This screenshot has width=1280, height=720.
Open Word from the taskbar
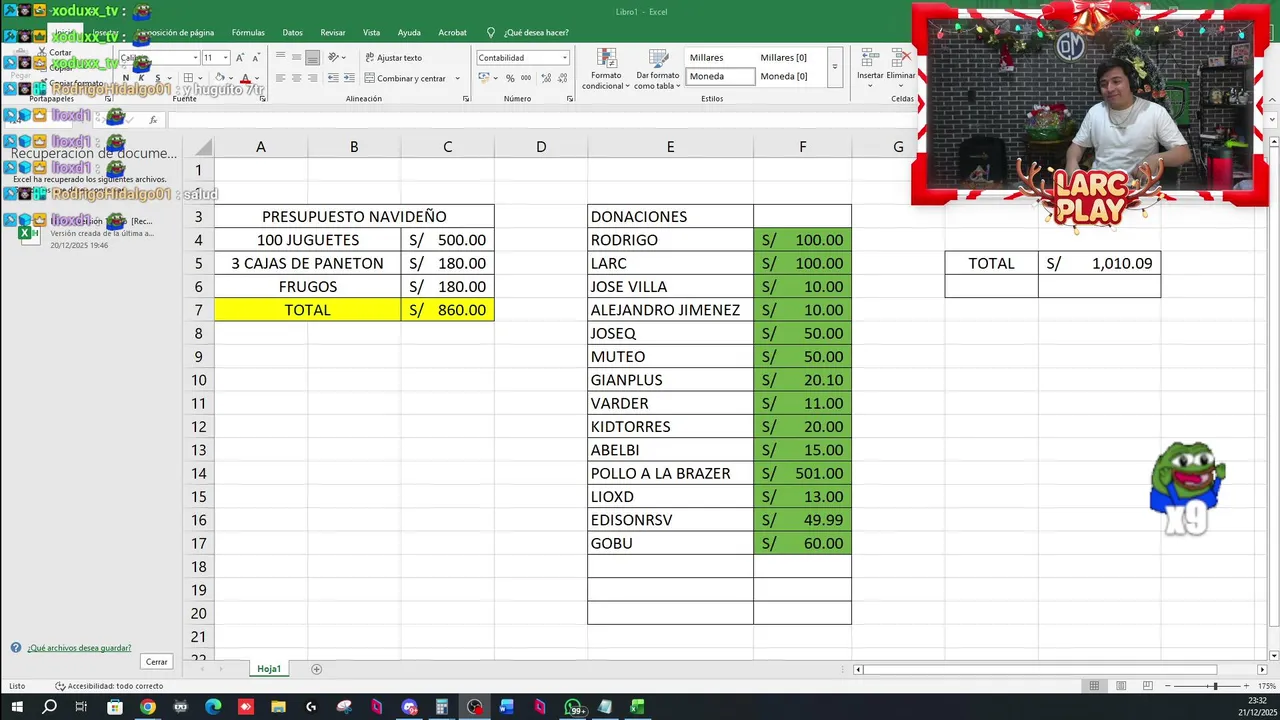coord(507,707)
